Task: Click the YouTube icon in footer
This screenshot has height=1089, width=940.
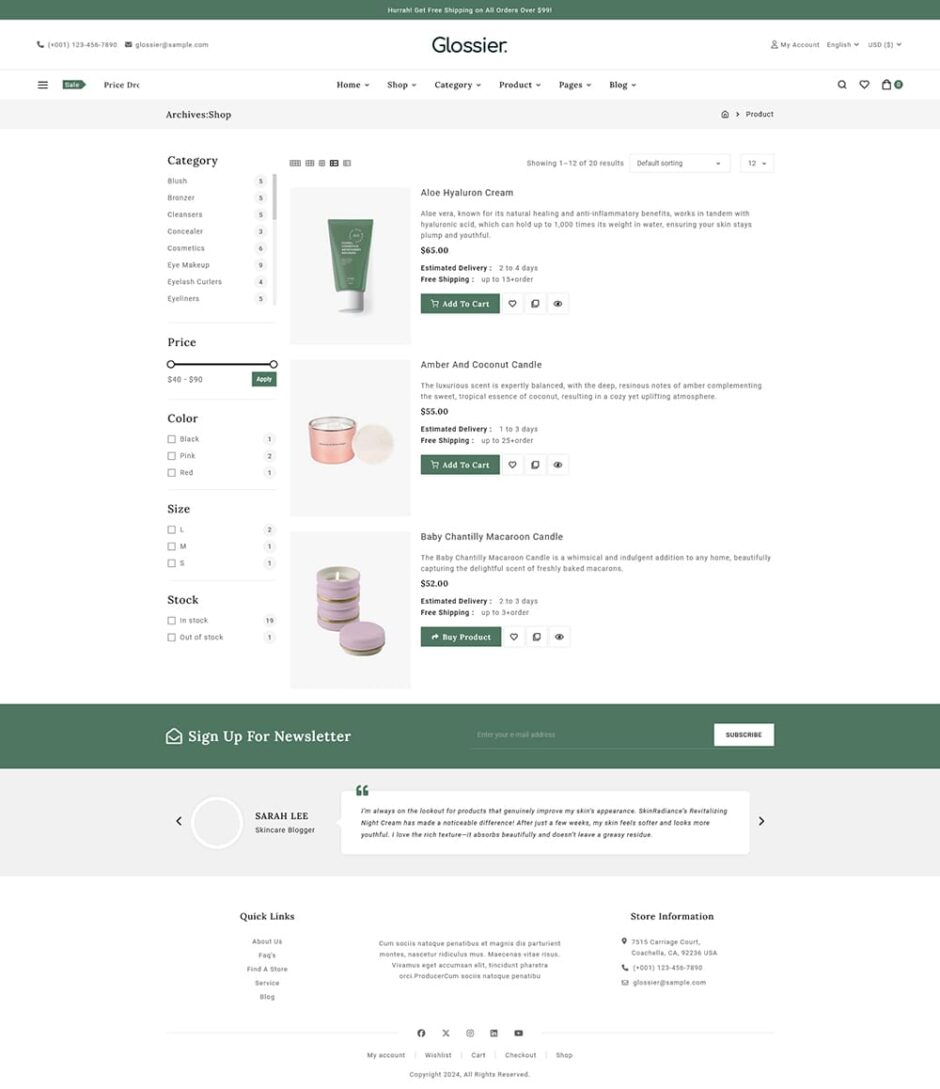Action: (x=518, y=1033)
